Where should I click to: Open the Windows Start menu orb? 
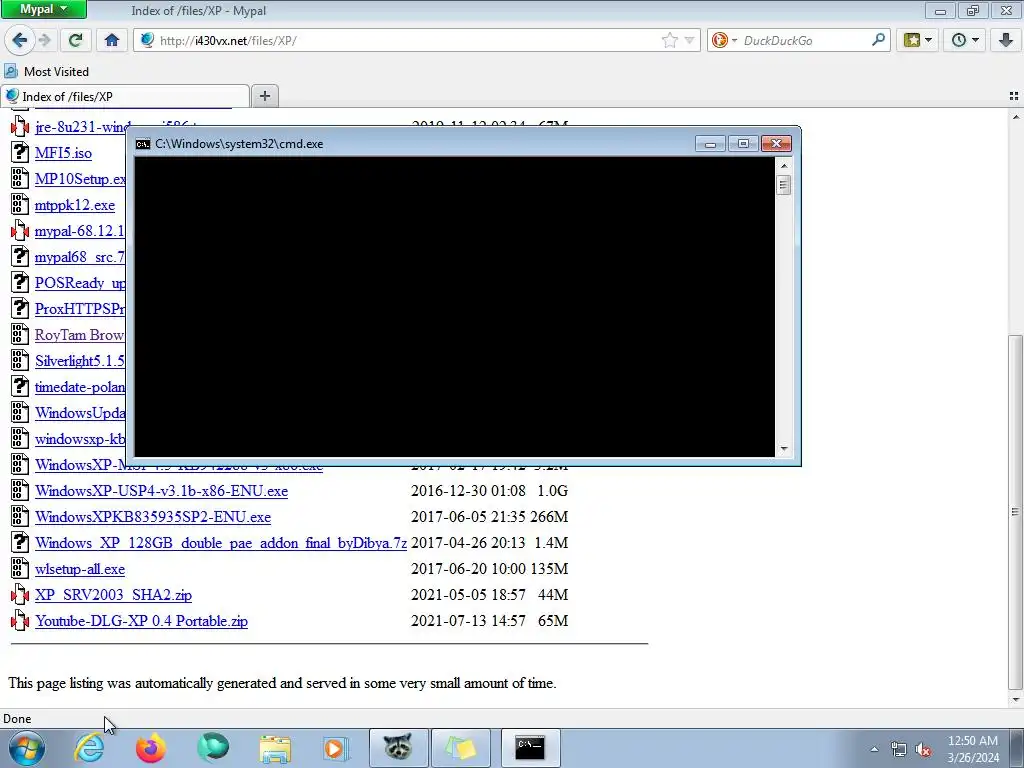point(26,748)
